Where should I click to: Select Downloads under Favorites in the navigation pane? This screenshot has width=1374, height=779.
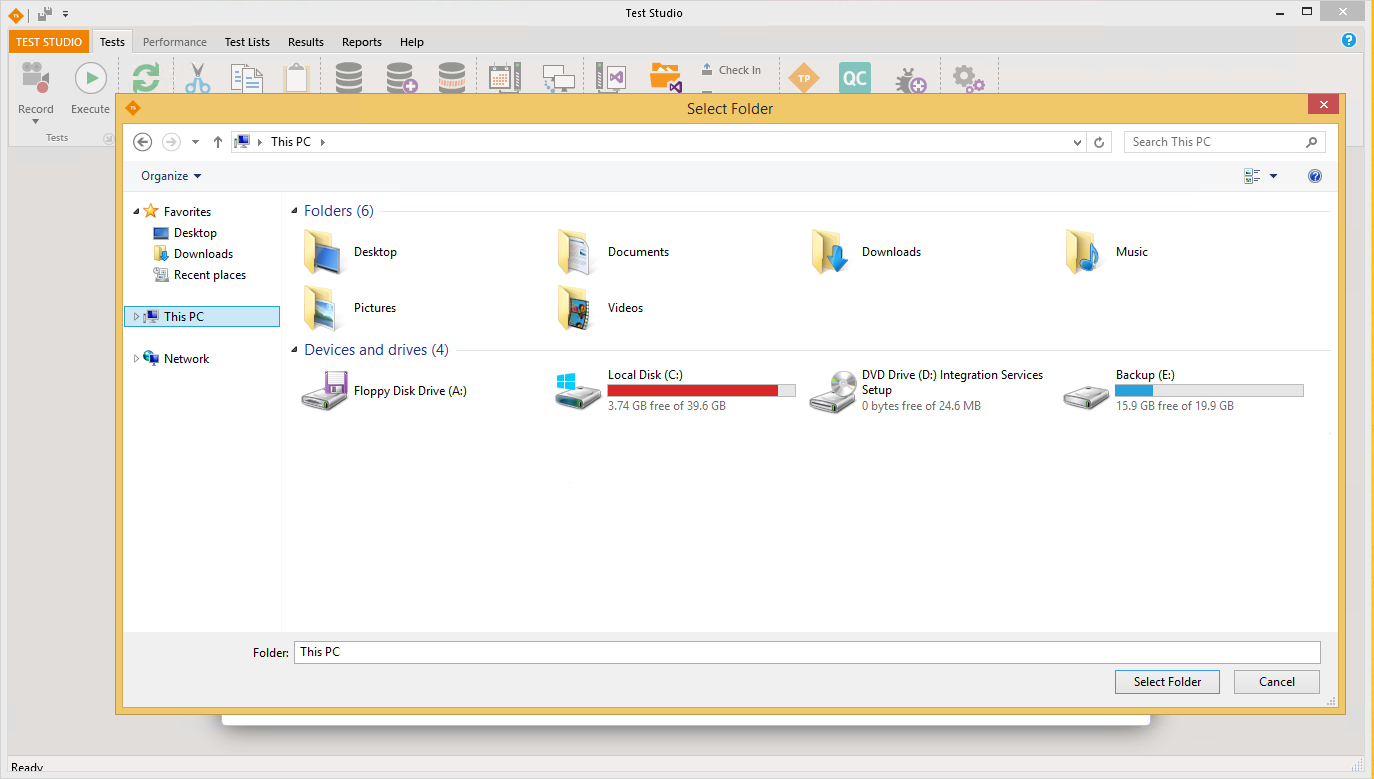coord(193,254)
